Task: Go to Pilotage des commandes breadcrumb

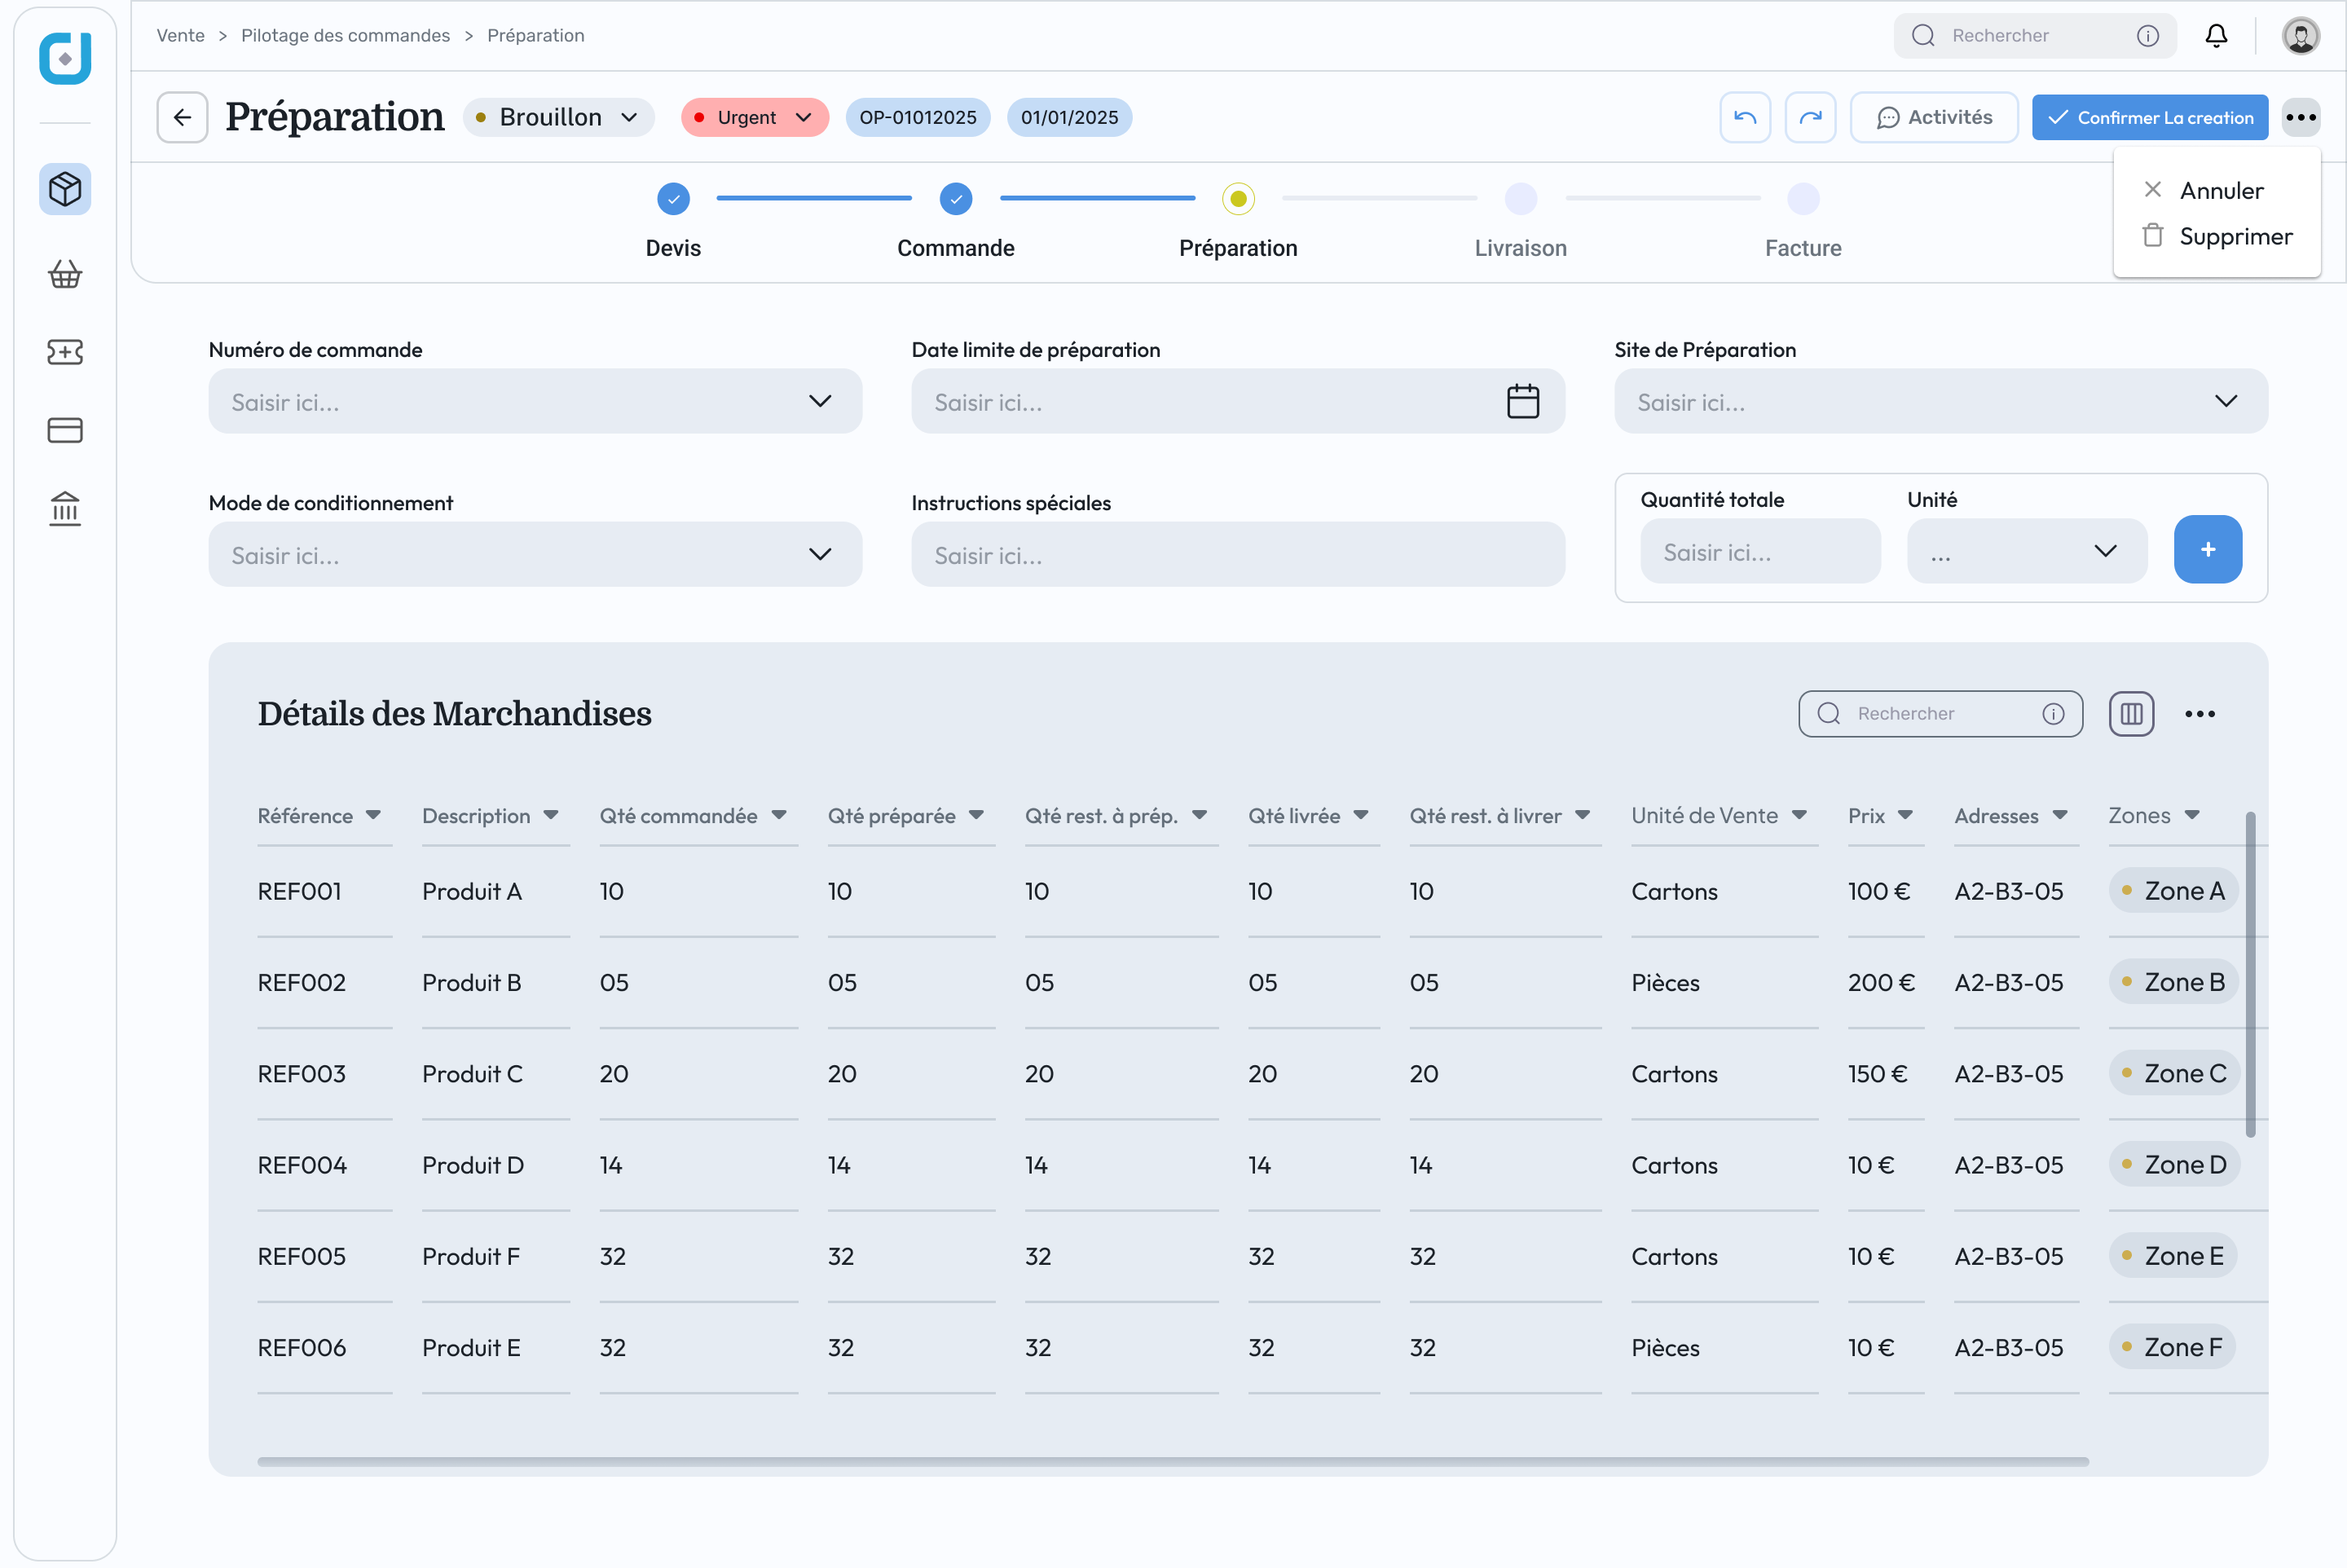Action: click(x=345, y=36)
